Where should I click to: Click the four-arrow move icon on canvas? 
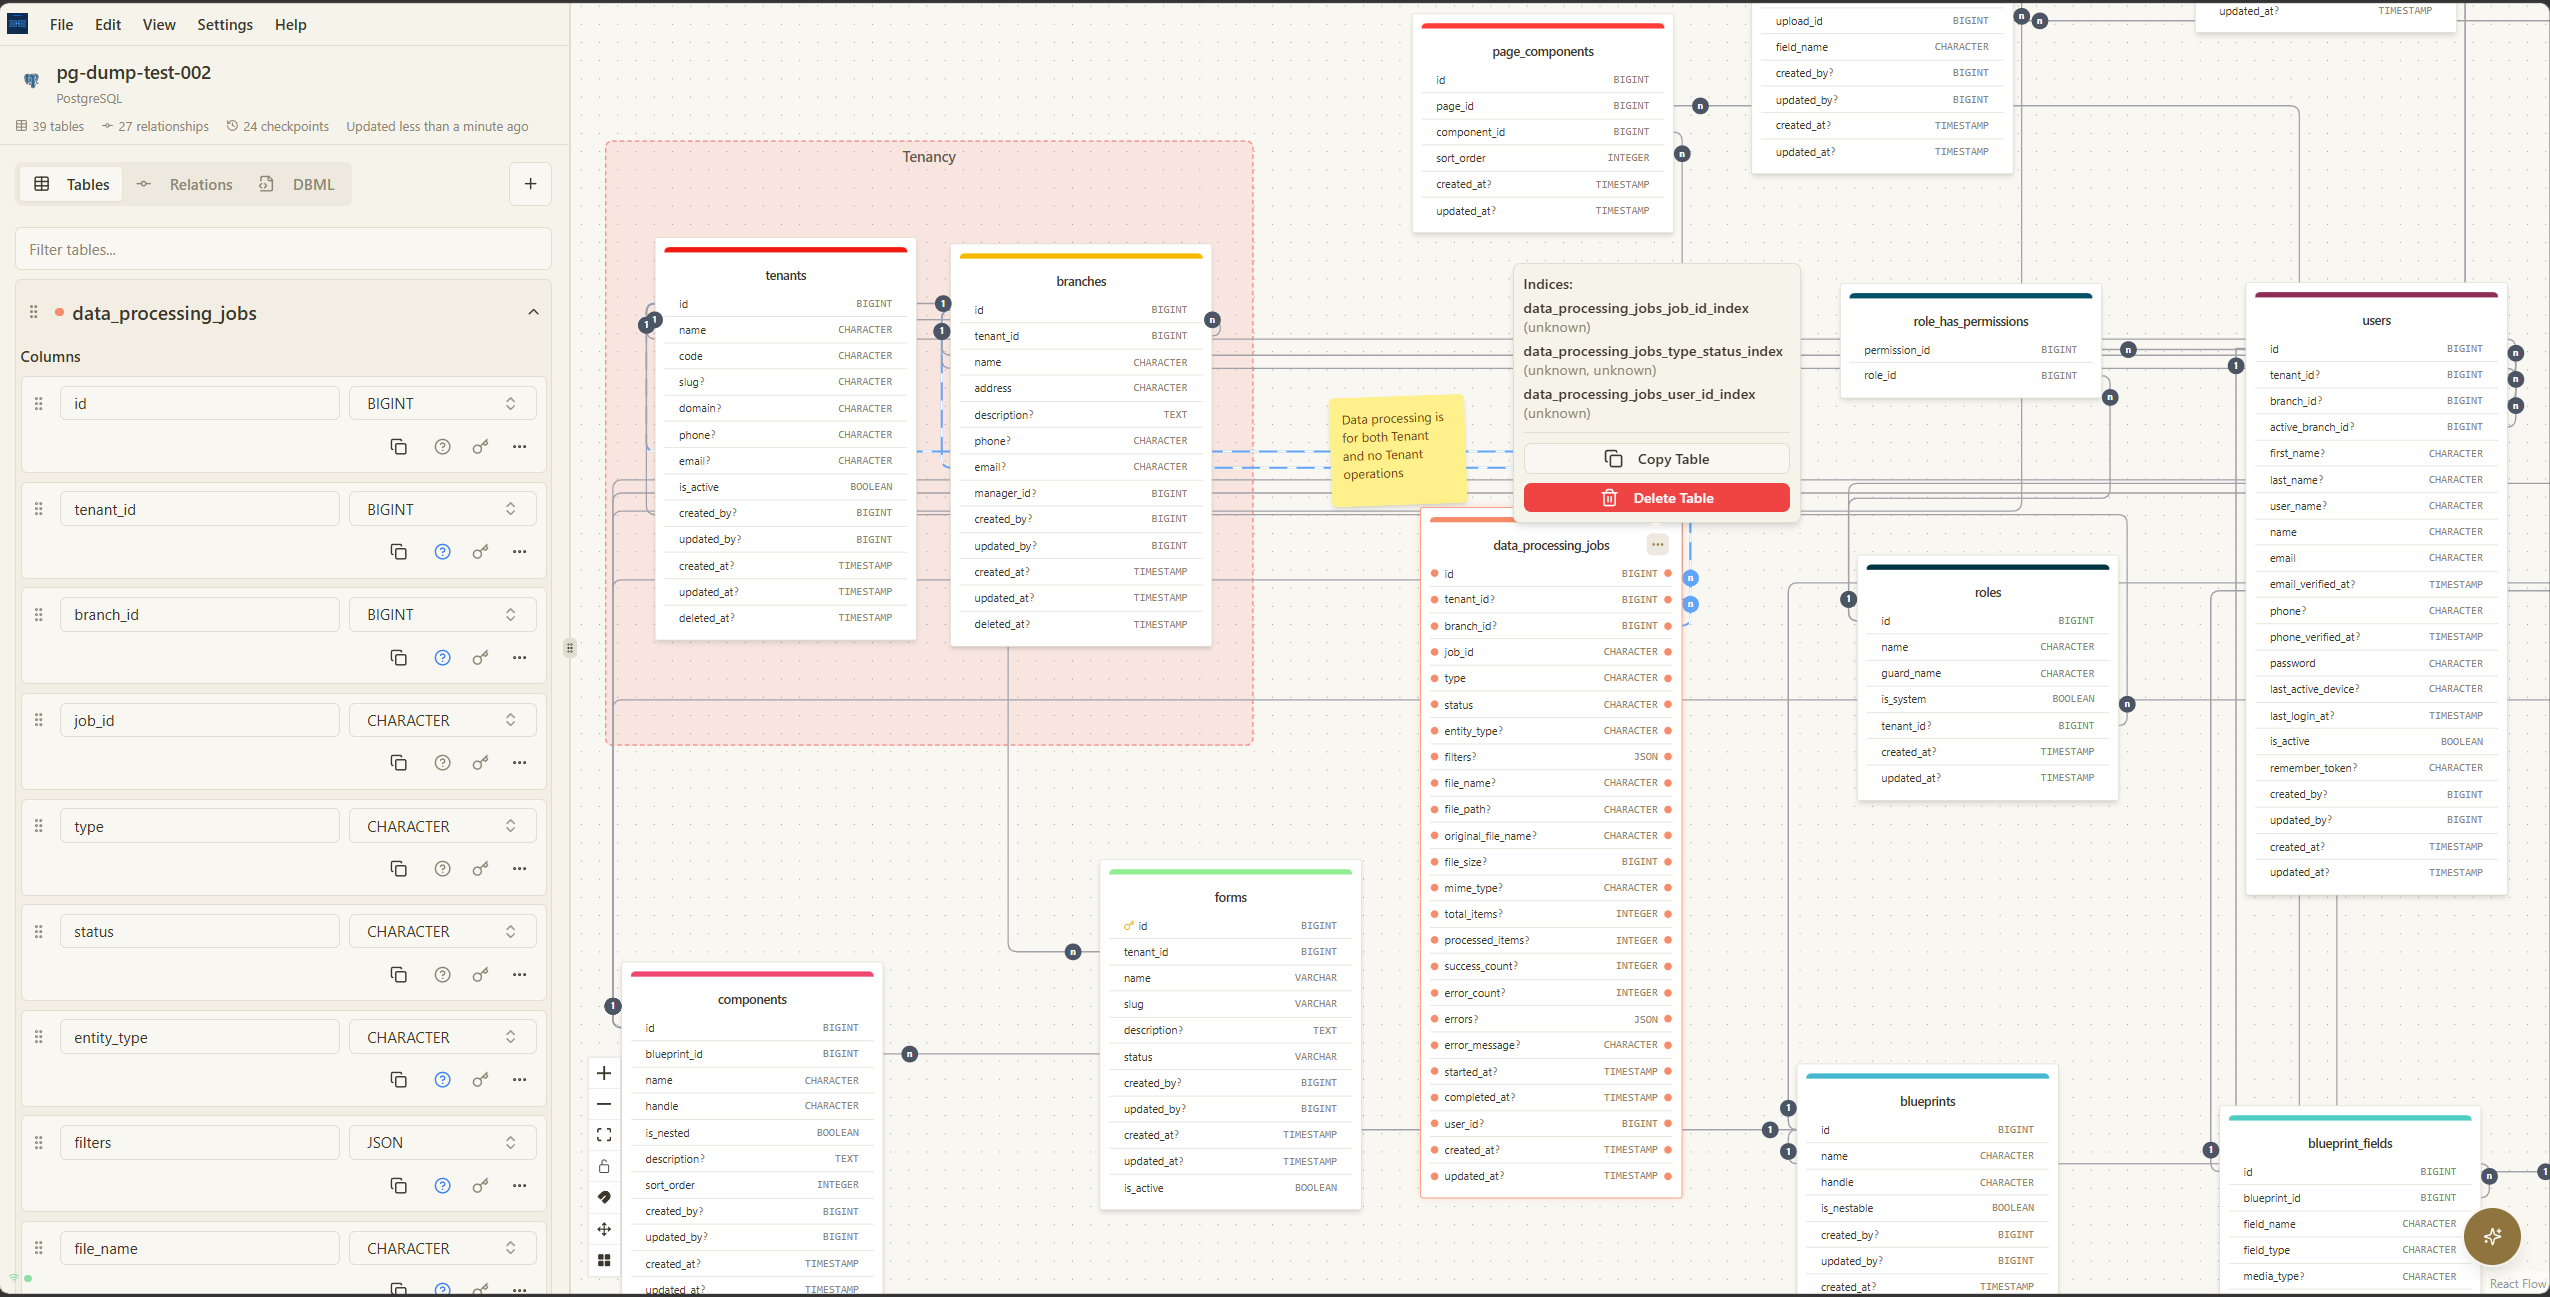point(604,1229)
